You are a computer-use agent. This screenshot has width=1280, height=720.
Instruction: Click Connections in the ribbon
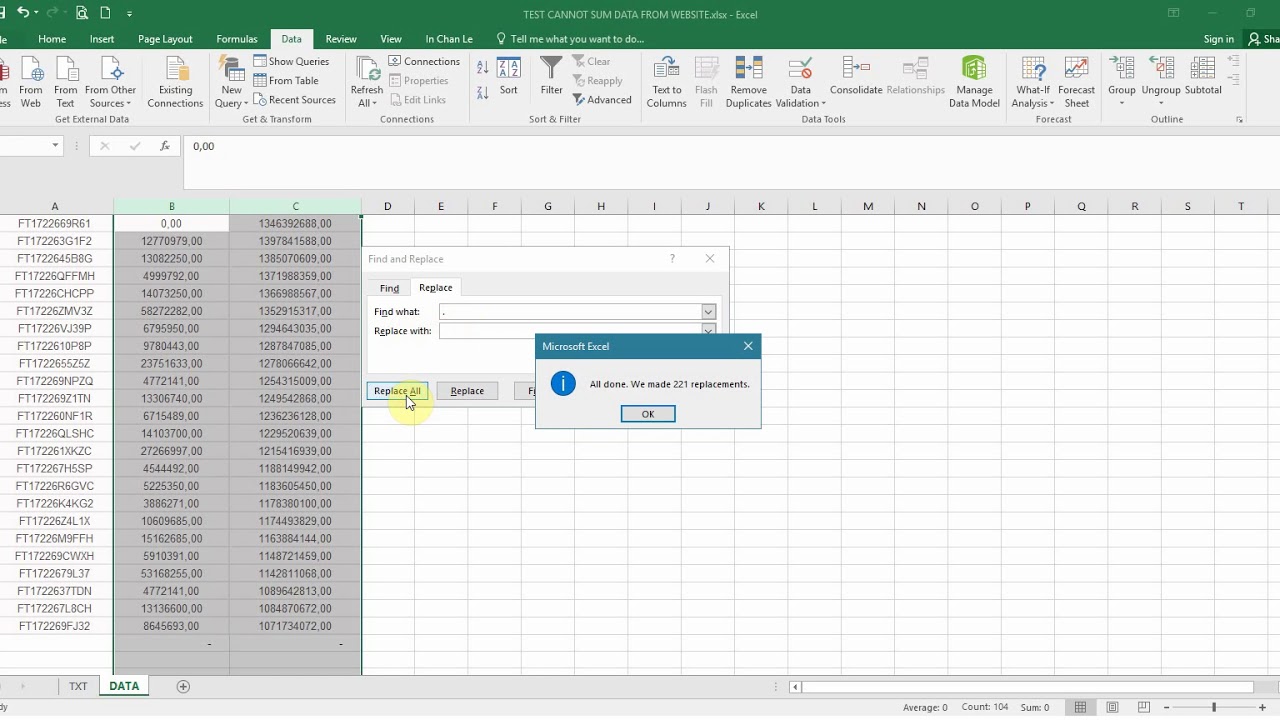[x=424, y=61]
